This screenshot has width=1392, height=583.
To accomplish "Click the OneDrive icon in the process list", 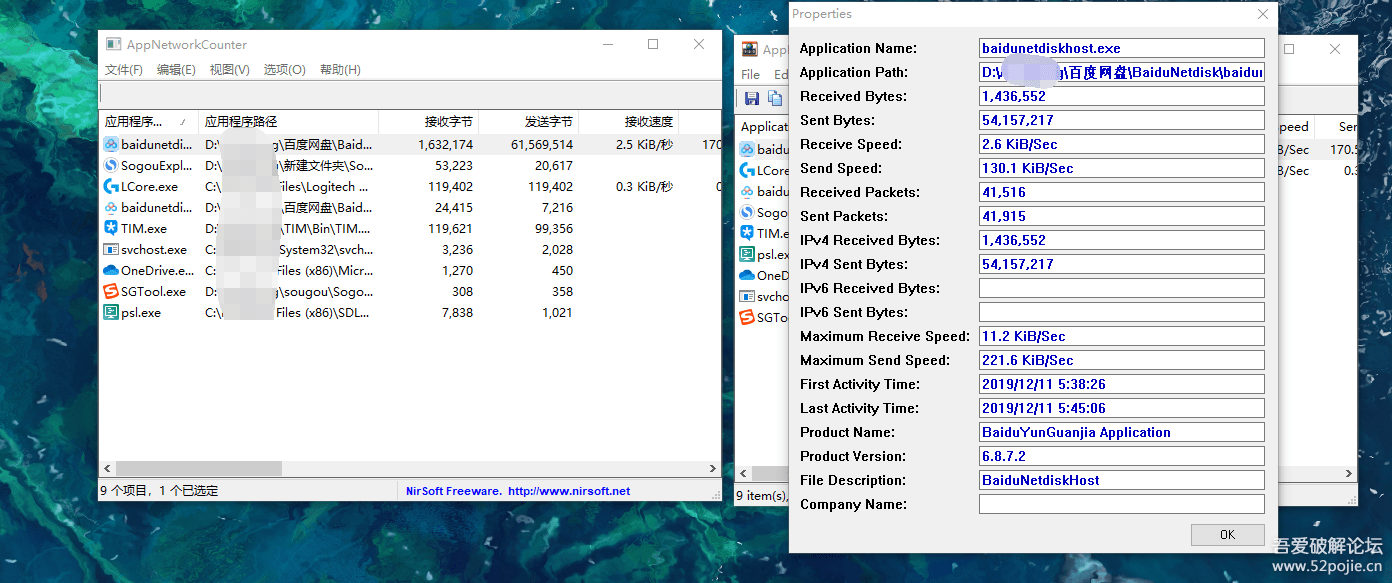I will click(111, 270).
